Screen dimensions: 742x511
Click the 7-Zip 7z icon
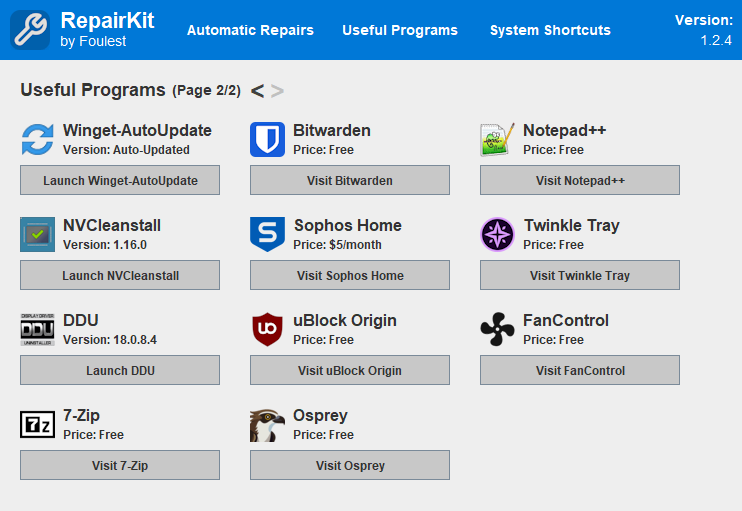point(37,424)
